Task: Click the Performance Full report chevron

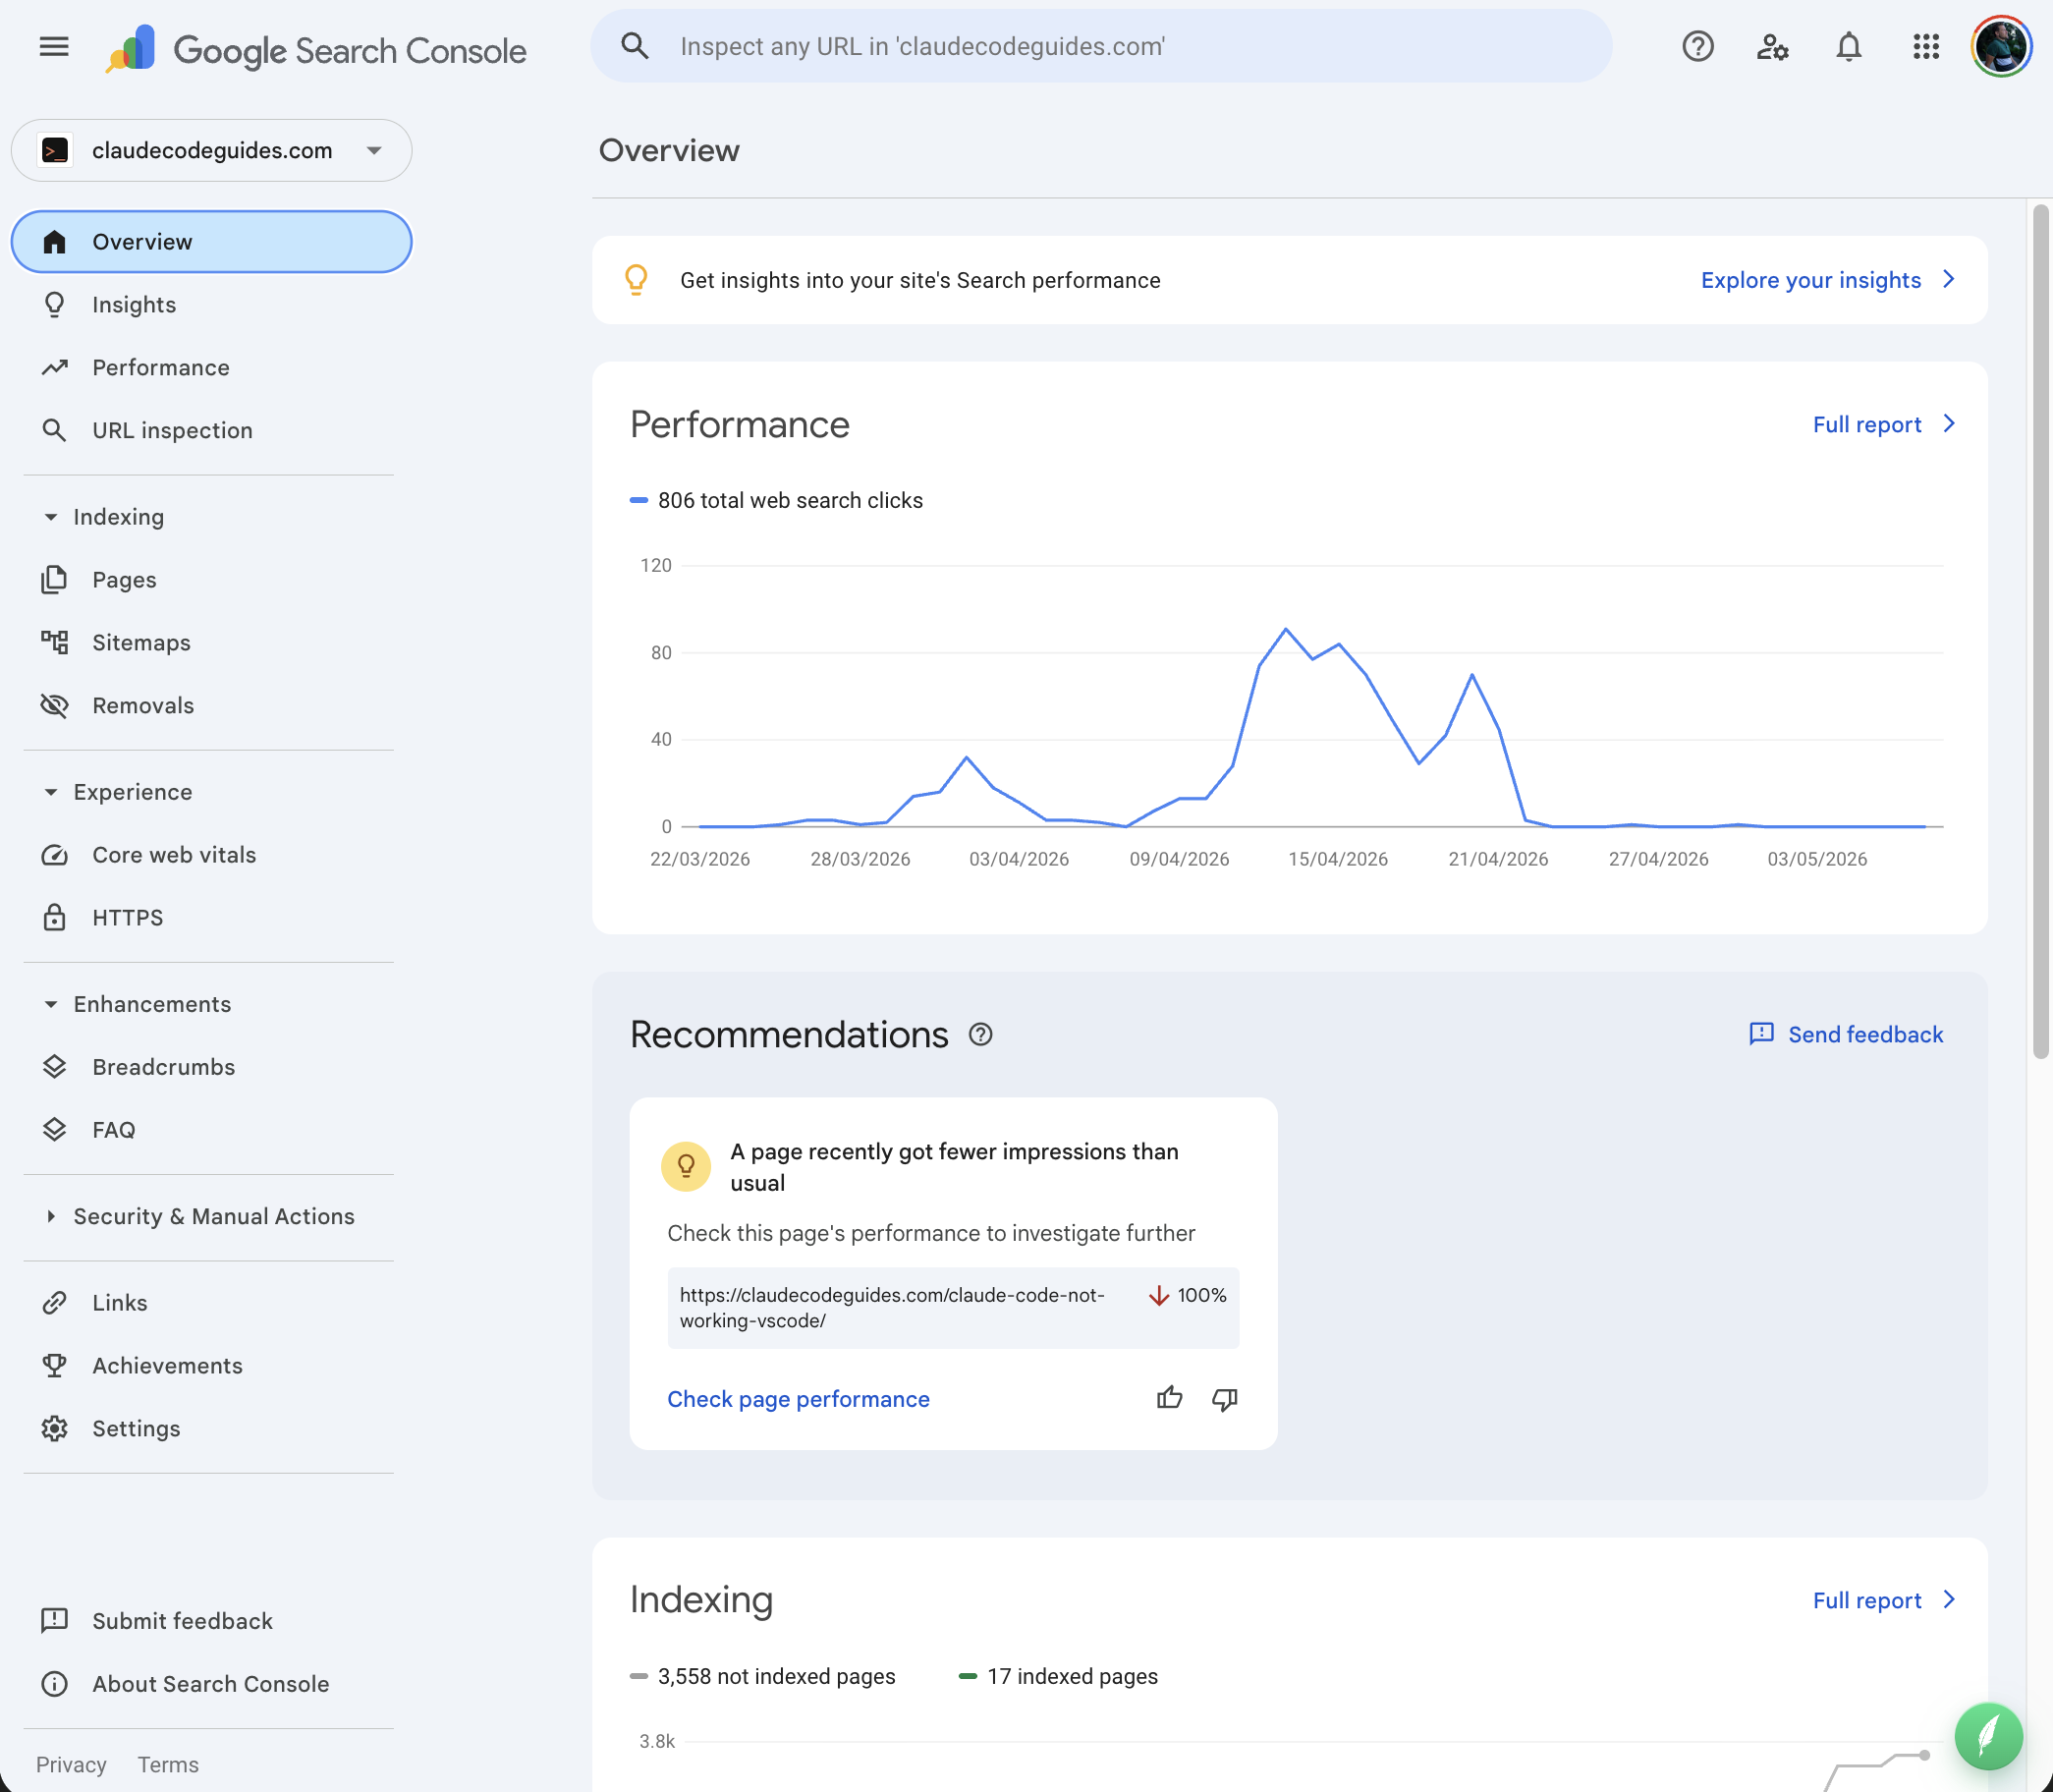Action: (1949, 424)
